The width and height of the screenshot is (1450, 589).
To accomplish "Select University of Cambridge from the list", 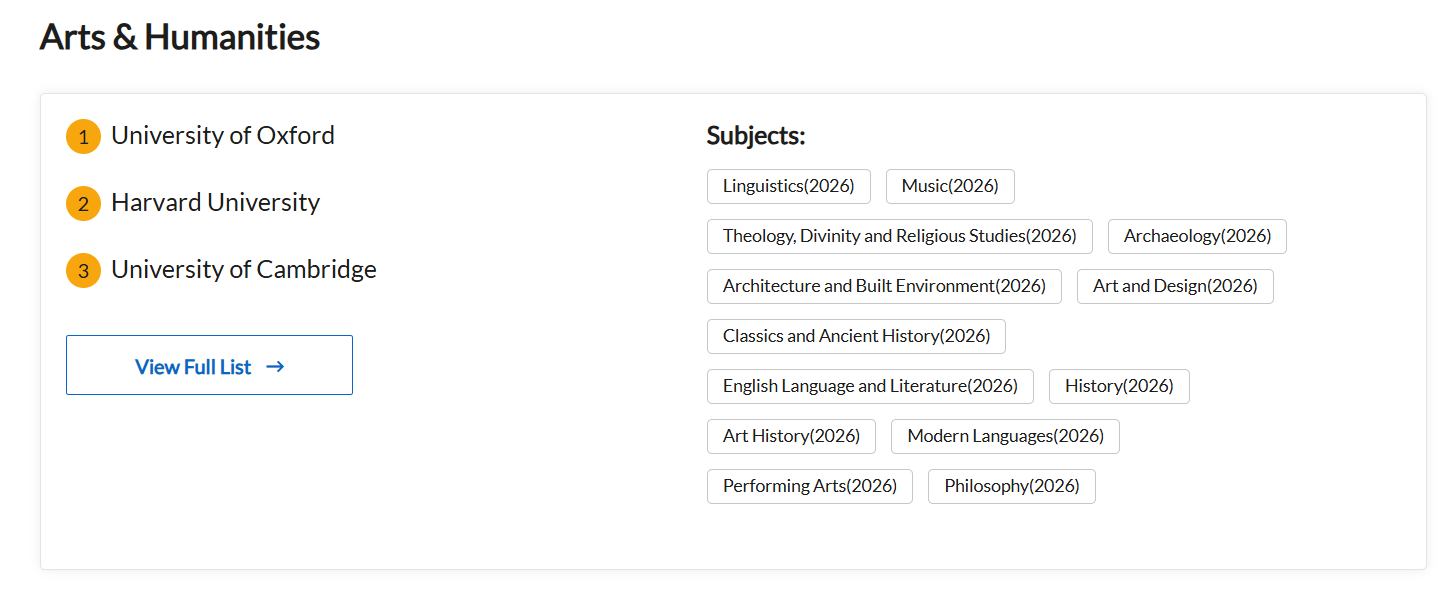I will click(244, 270).
